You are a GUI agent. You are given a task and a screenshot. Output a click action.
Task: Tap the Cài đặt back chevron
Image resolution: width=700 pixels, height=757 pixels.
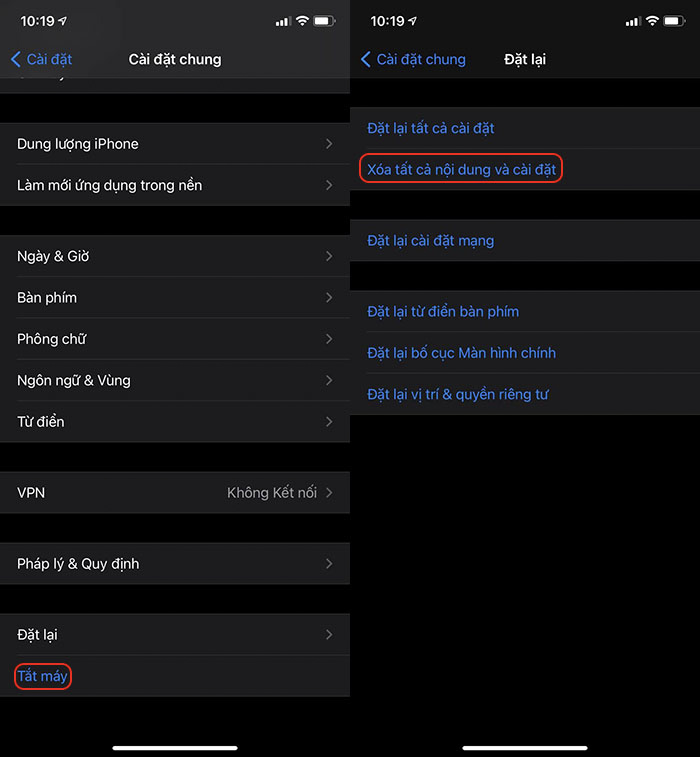click(x=16, y=60)
